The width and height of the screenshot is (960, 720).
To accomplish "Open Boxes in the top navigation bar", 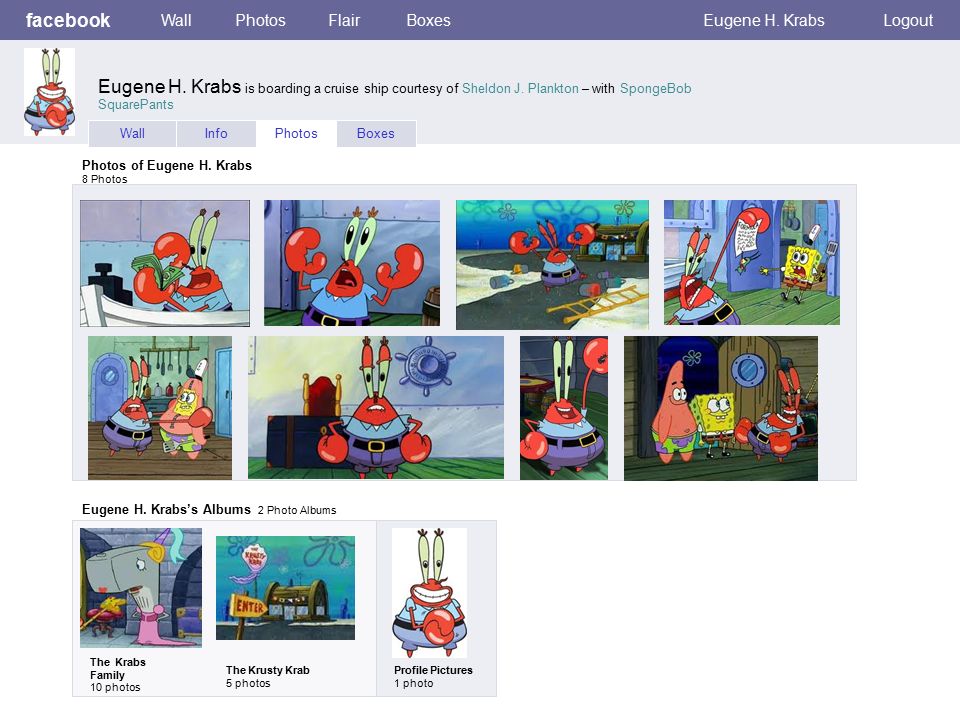I will [x=429, y=20].
